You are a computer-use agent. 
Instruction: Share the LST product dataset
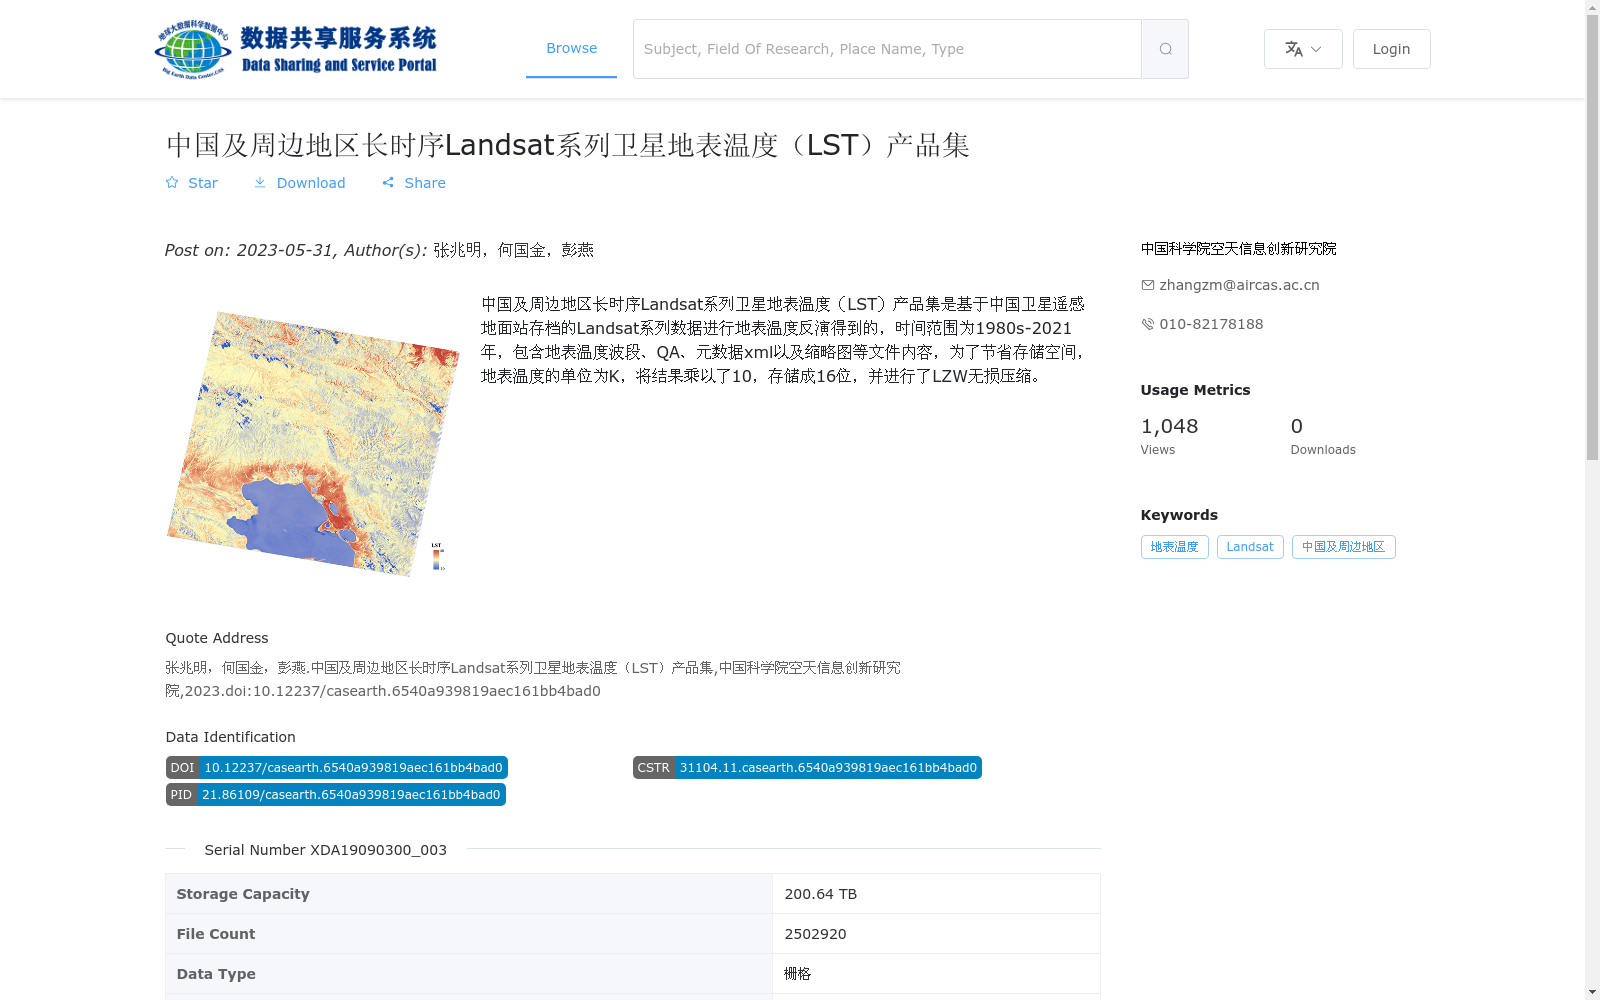[413, 183]
